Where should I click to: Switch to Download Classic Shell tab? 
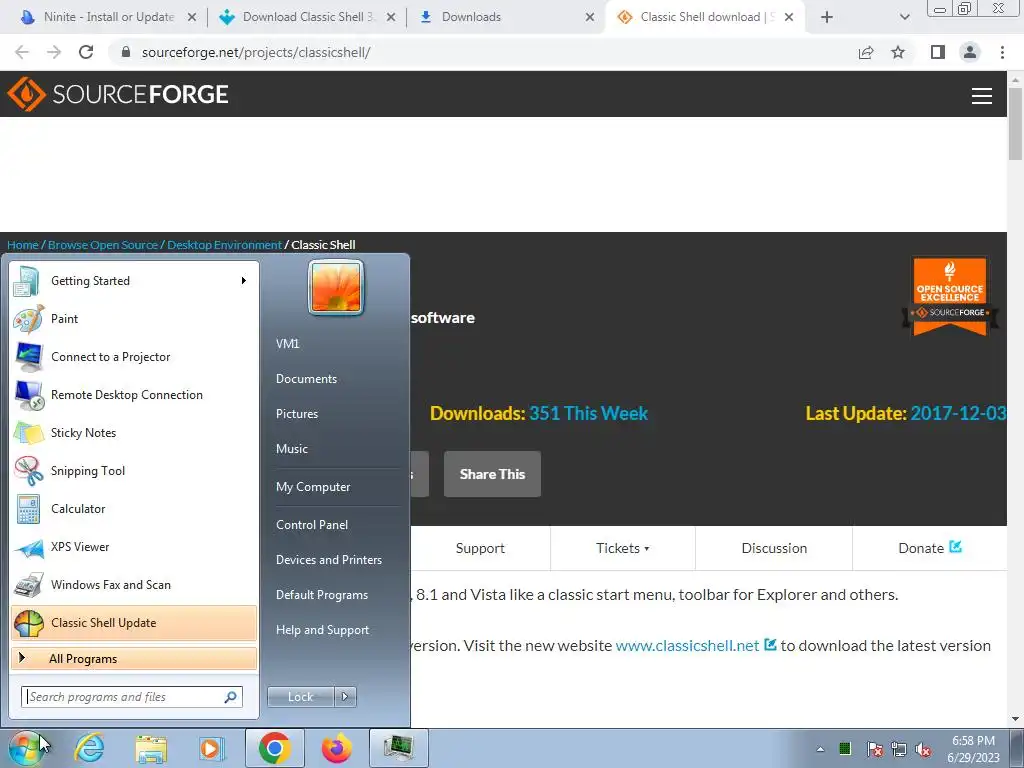tap(307, 17)
